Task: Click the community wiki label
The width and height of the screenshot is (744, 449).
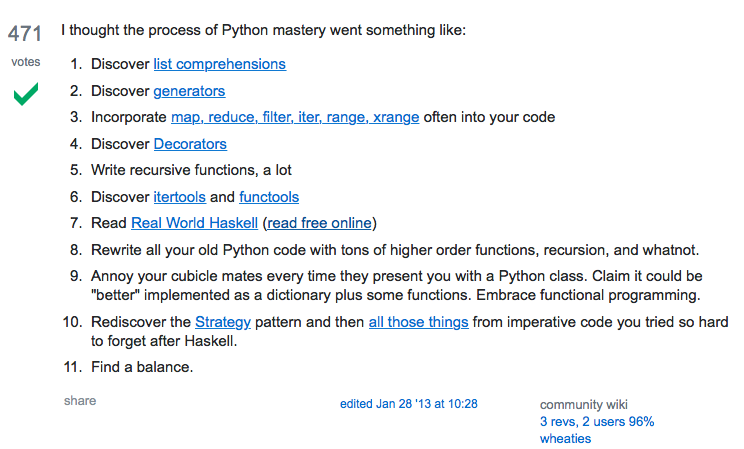Action: click(584, 404)
